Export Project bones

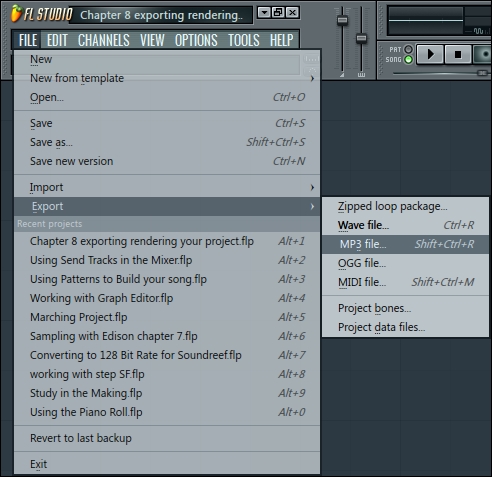coord(405,308)
